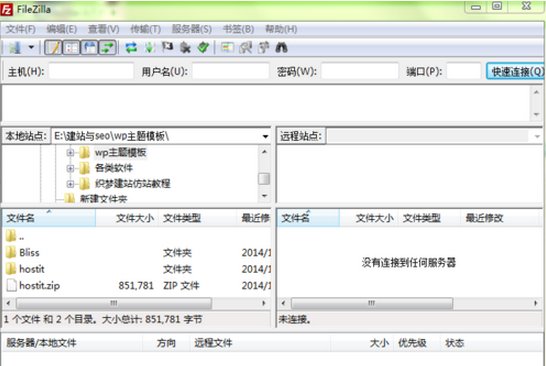This screenshot has width=546, height=366.
Task: Select the hostit.zip file
Action: click(x=33, y=286)
